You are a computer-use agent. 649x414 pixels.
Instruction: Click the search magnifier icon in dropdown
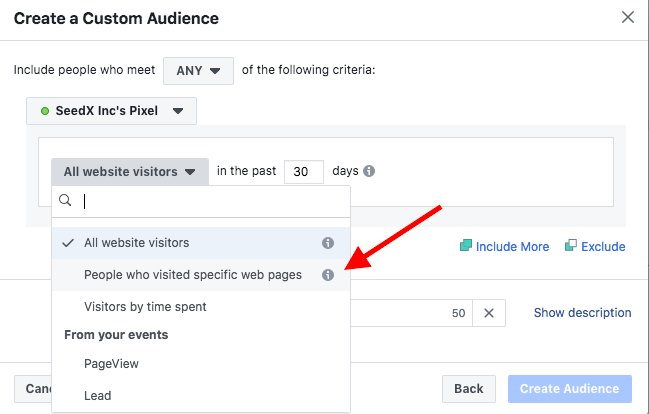pos(66,201)
